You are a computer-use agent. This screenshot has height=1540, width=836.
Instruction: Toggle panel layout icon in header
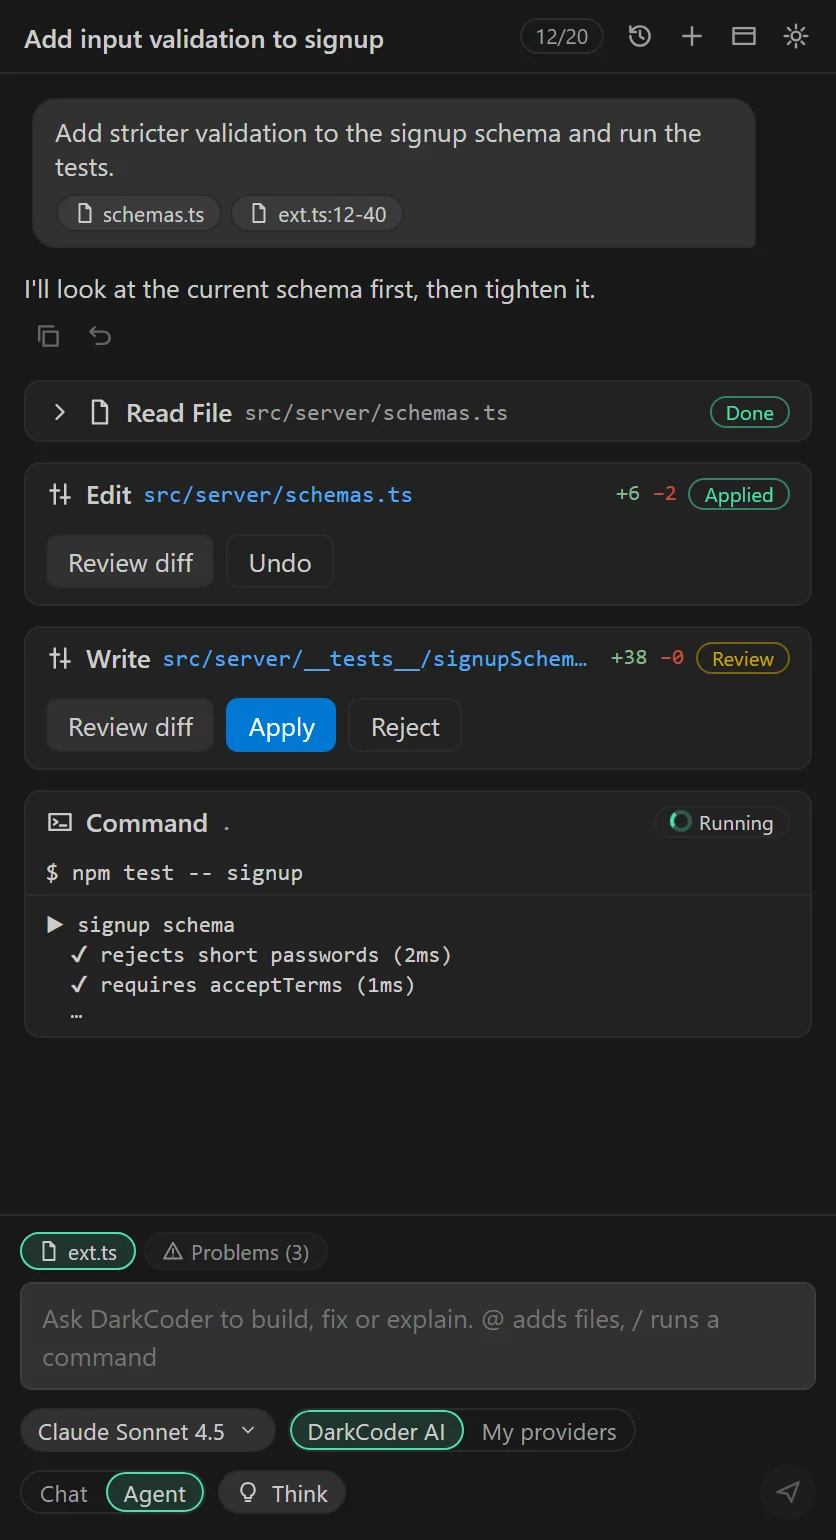point(744,37)
